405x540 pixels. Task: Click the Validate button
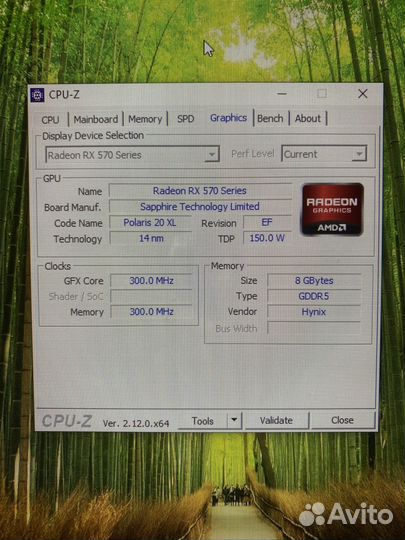tap(276, 420)
